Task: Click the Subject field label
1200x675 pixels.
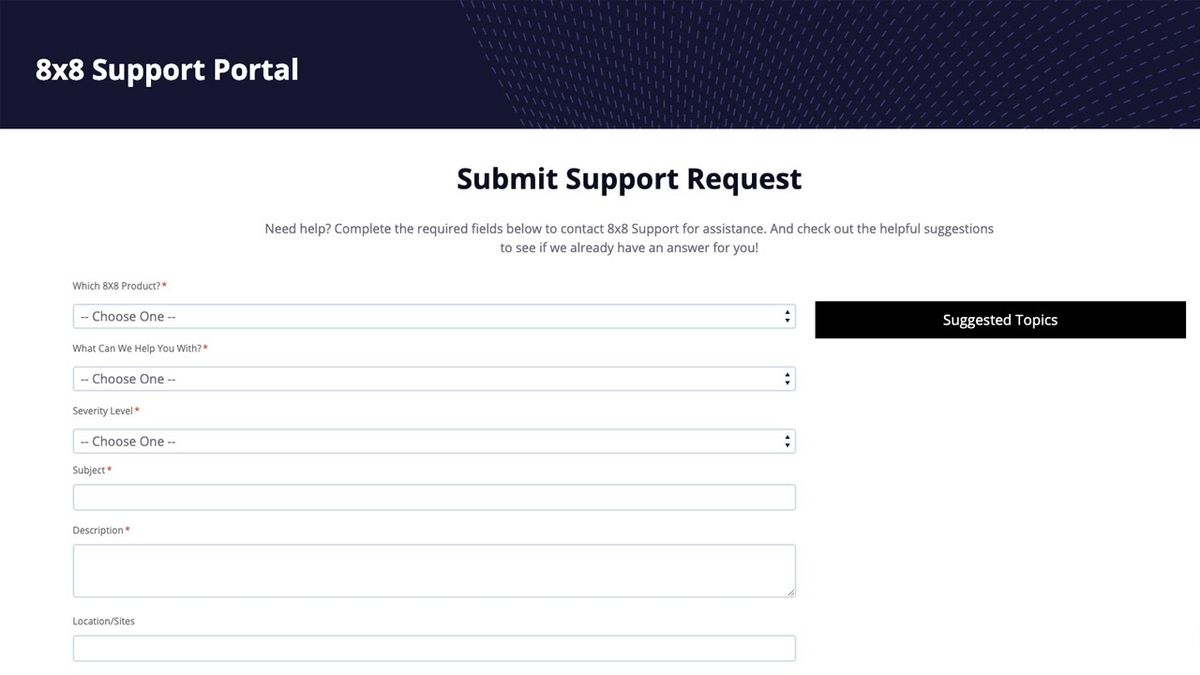Action: coord(89,470)
